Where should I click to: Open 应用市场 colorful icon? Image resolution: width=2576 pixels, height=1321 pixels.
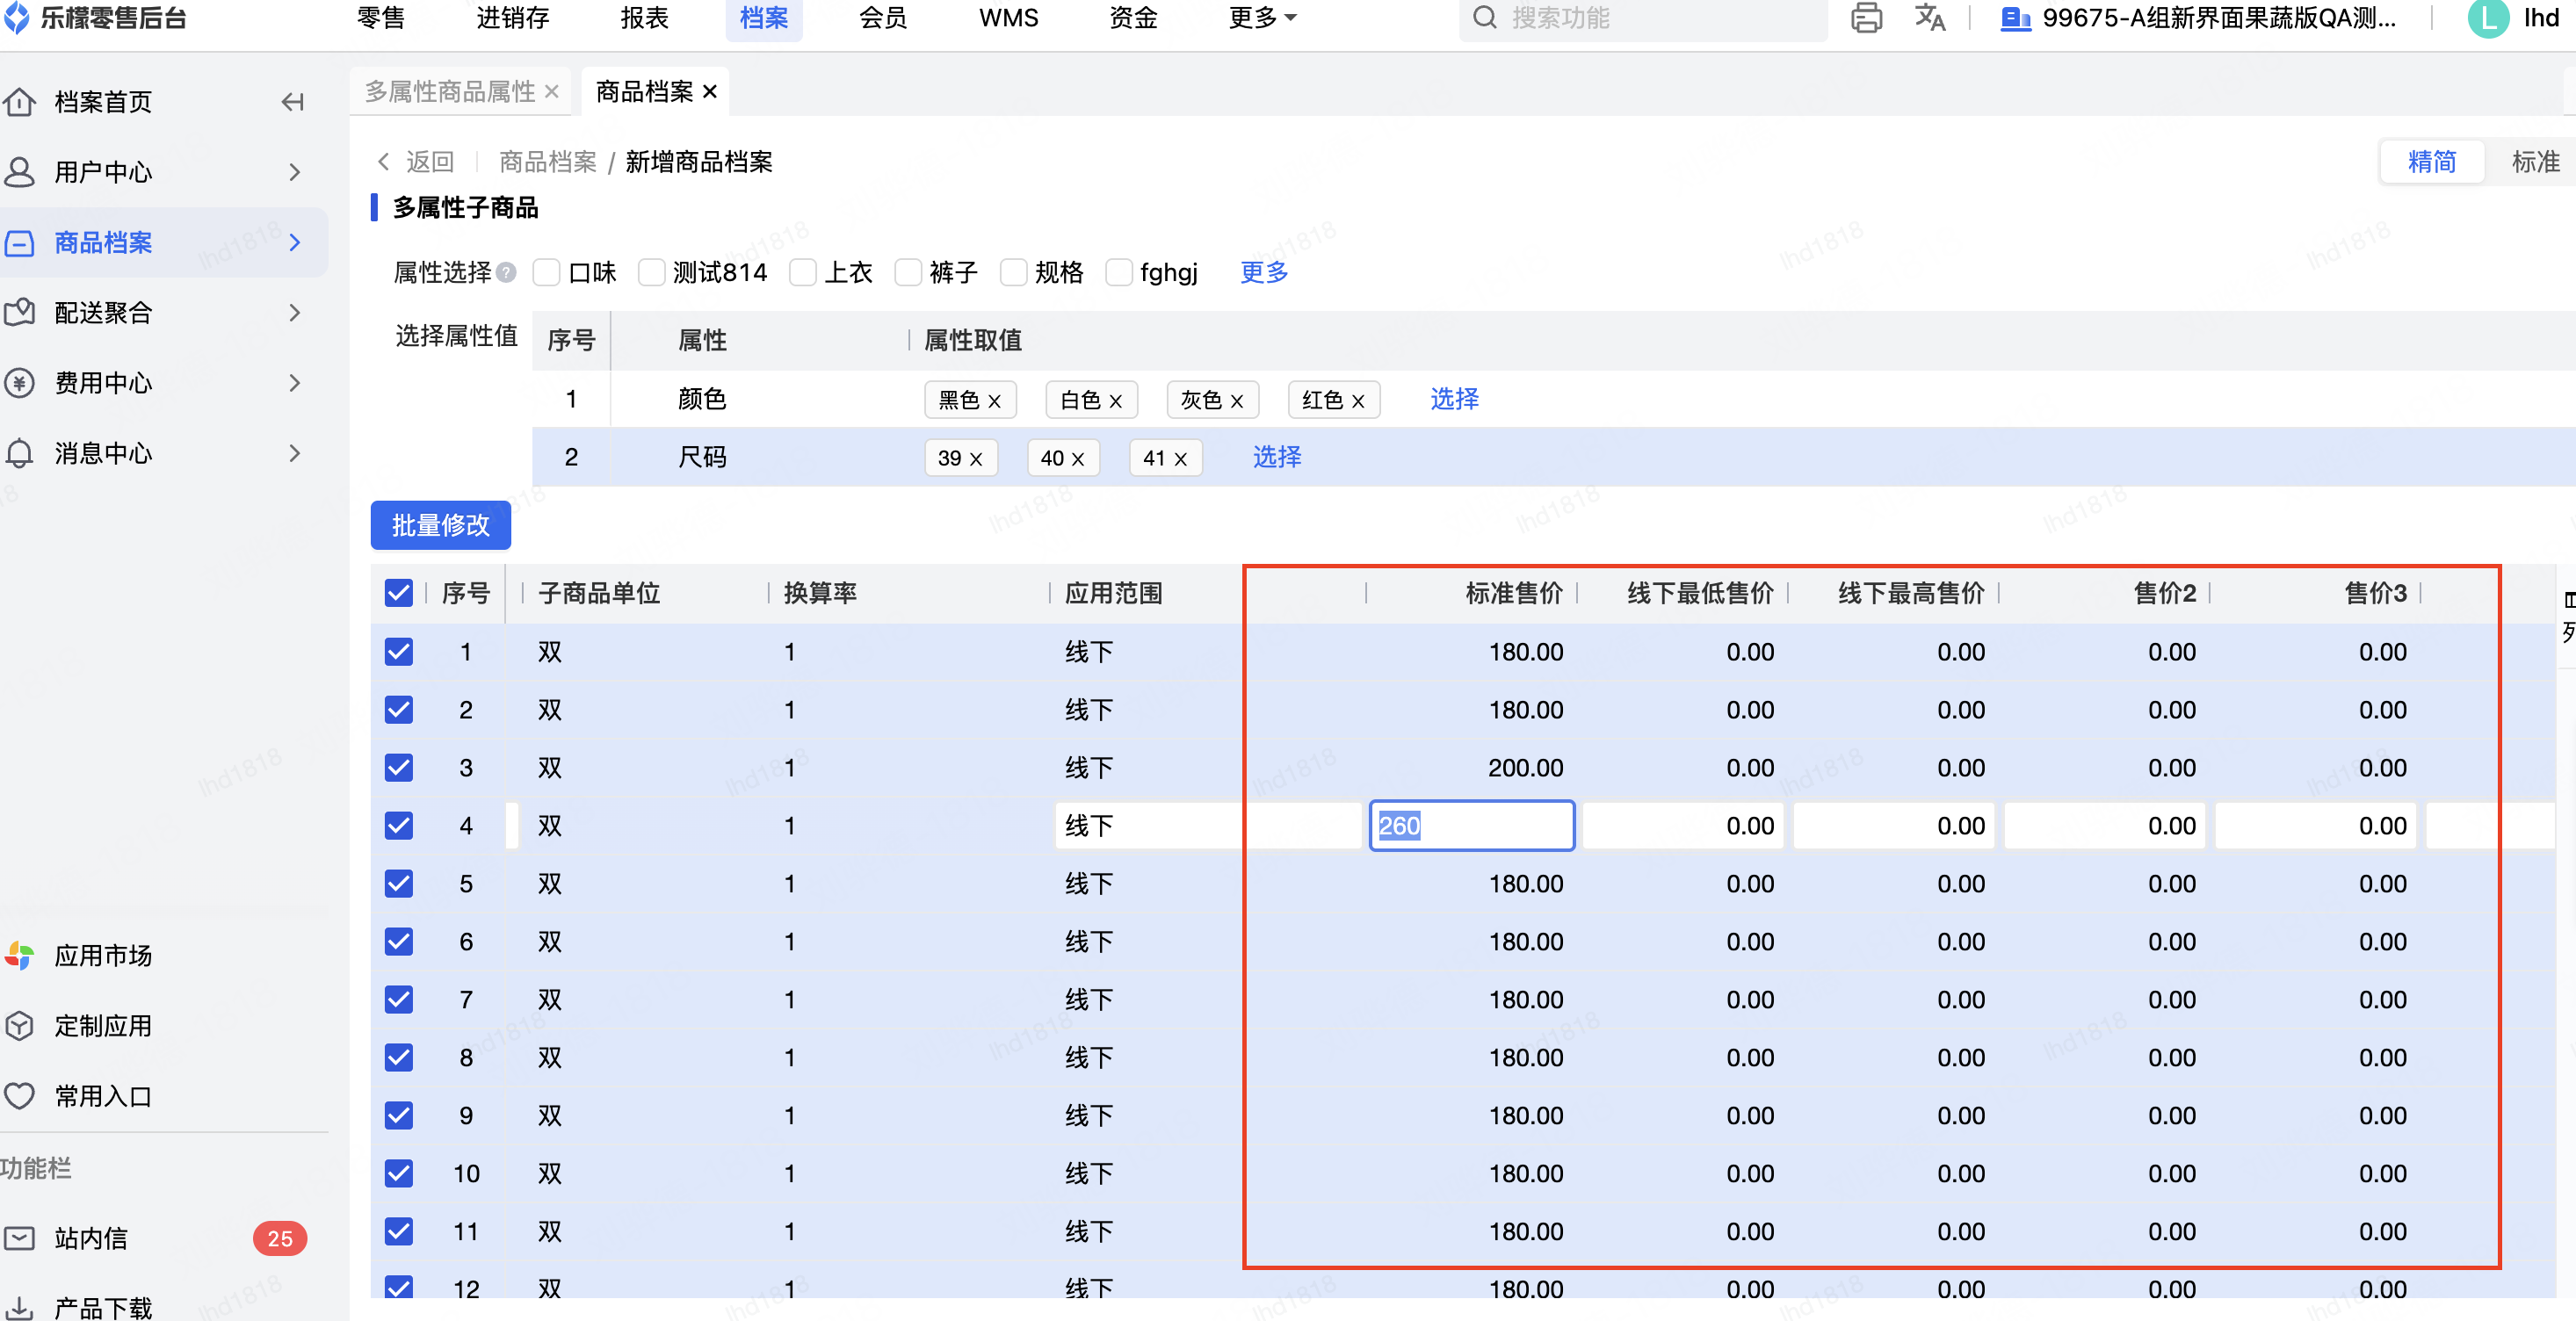[20, 955]
